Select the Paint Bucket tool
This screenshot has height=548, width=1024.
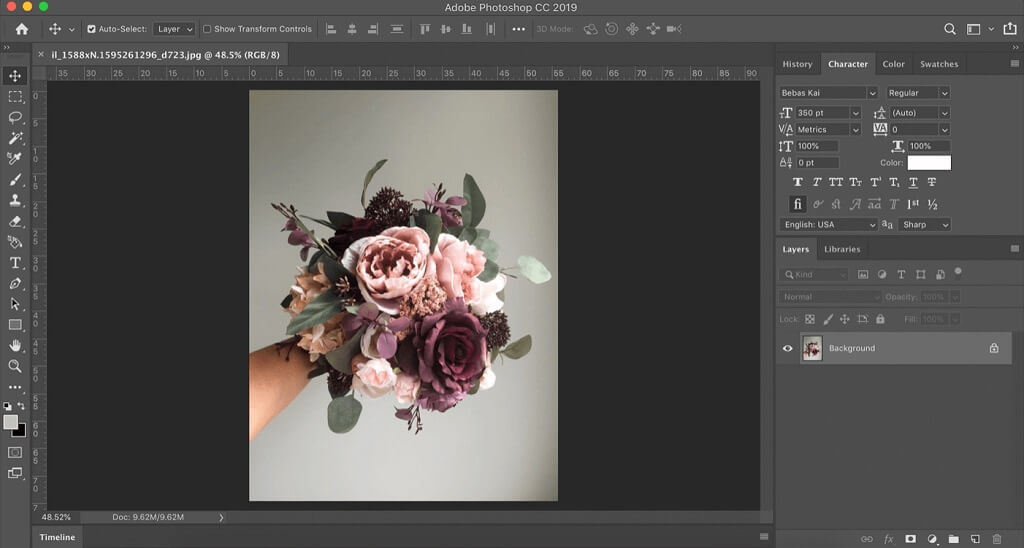[x=14, y=242]
